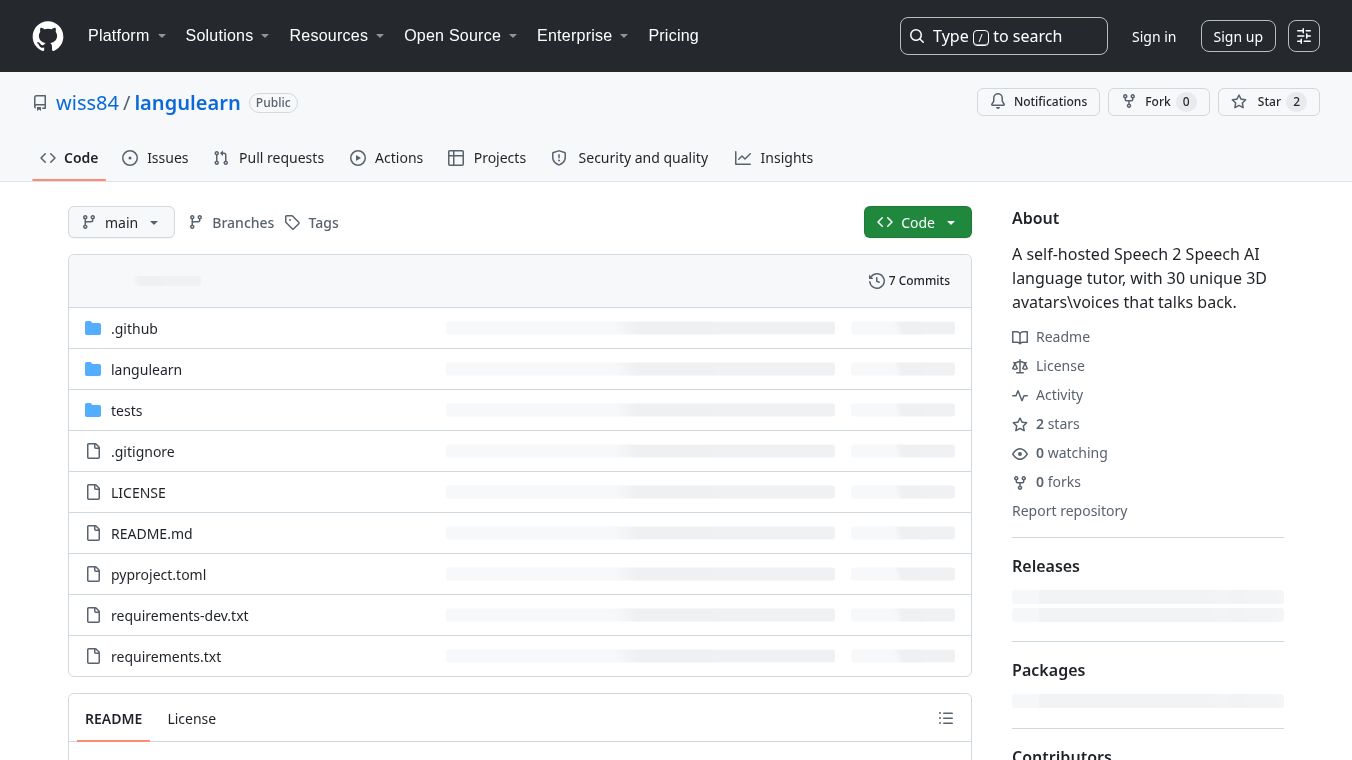
Task: Click the bell icon in Notifications button
Action: point(998,101)
